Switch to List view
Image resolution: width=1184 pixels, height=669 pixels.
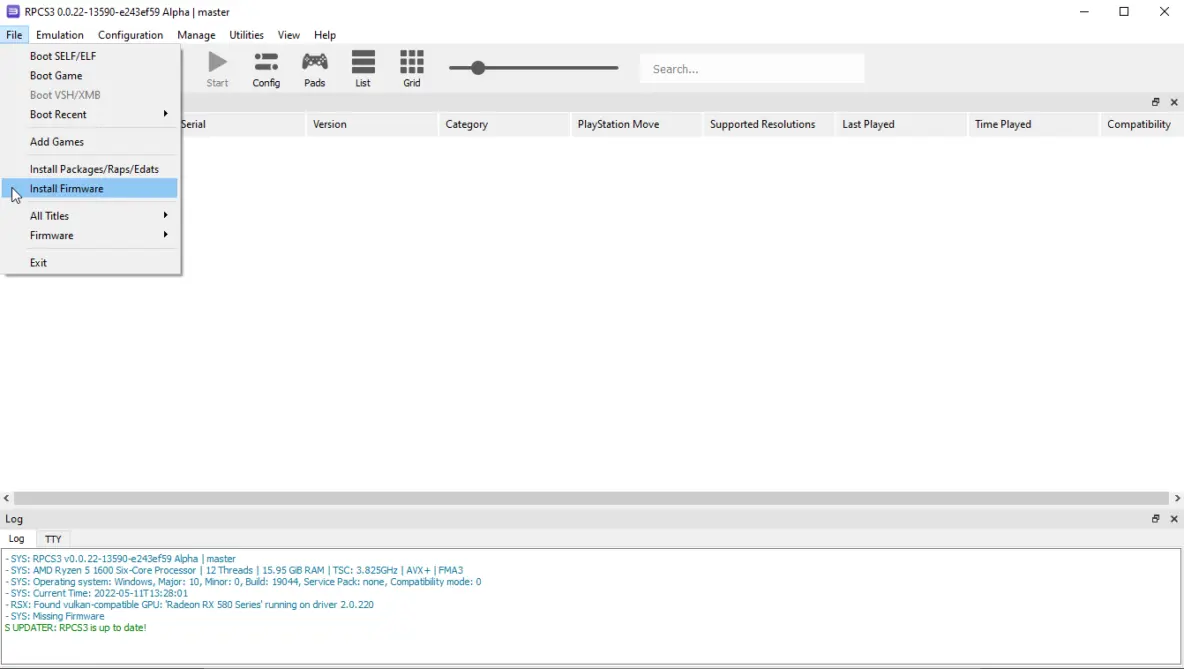point(363,68)
